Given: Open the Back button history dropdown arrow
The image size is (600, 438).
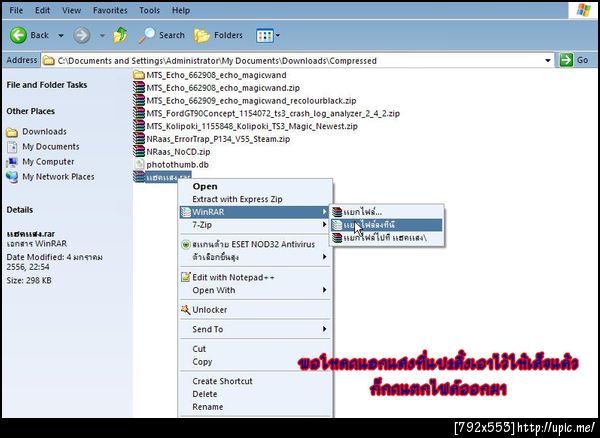Looking at the screenshot, I should [61, 36].
